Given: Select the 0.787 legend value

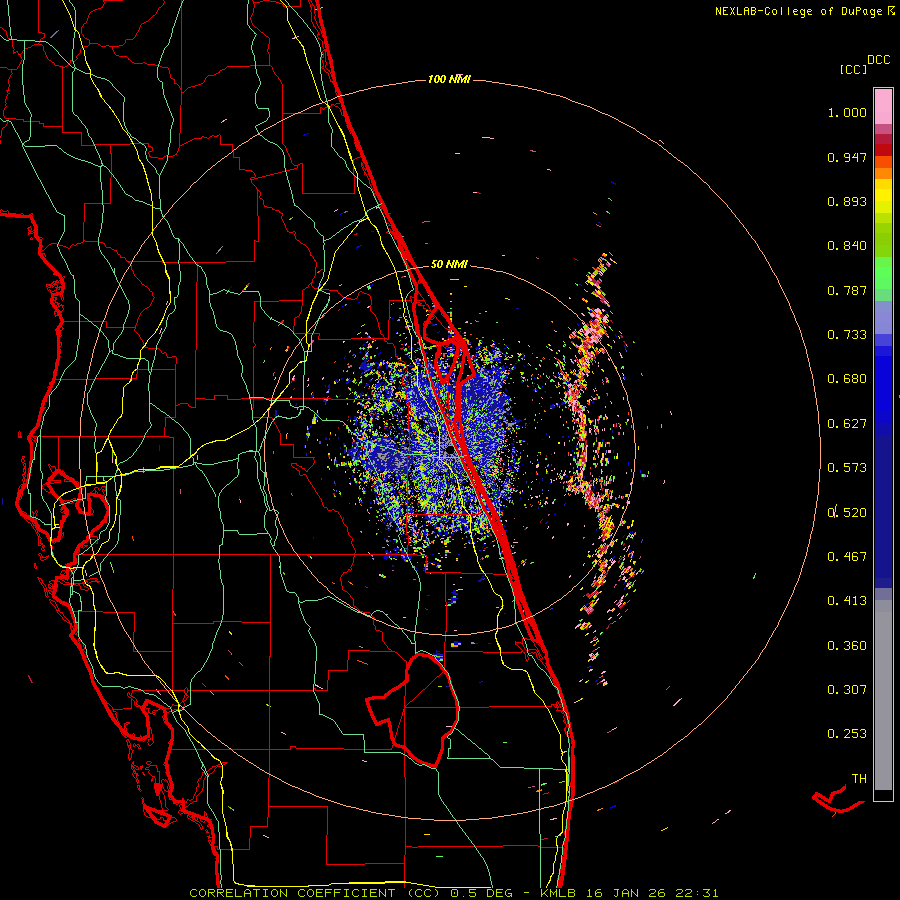Looking at the screenshot, I should (x=847, y=290).
